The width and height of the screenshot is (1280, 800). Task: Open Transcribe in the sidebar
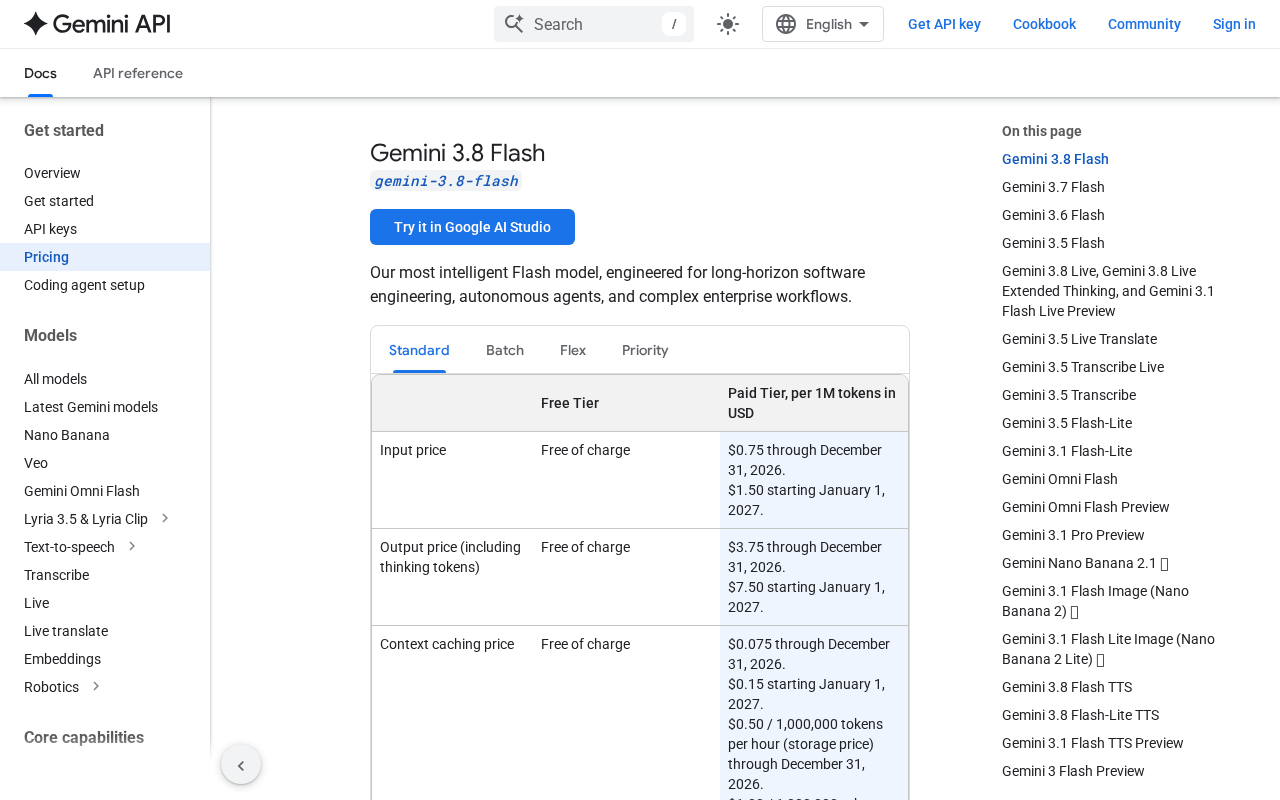[56, 575]
